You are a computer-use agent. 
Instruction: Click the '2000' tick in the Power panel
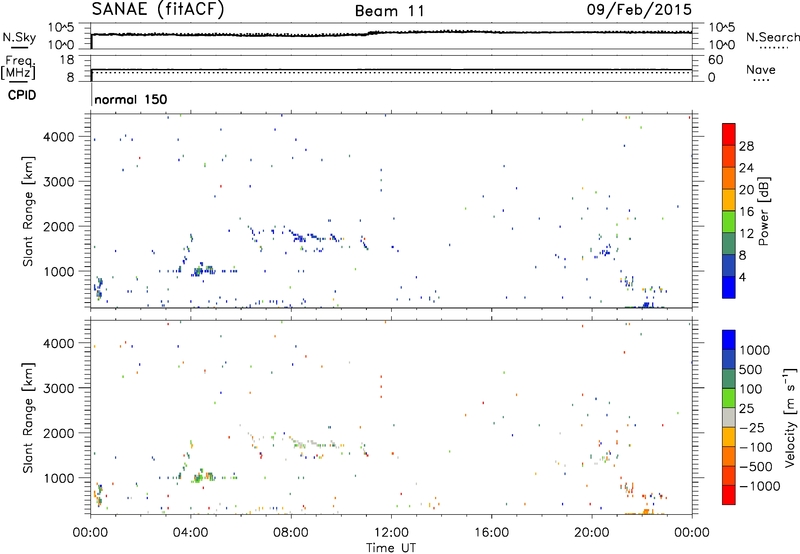tap(58, 226)
